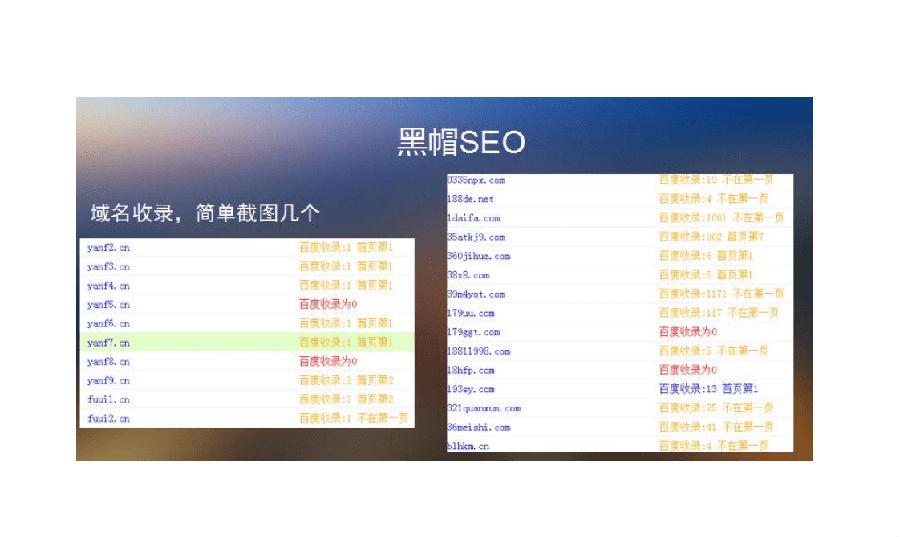Select the fuui2.cn domain entry
900x537 pixels.
point(108,418)
